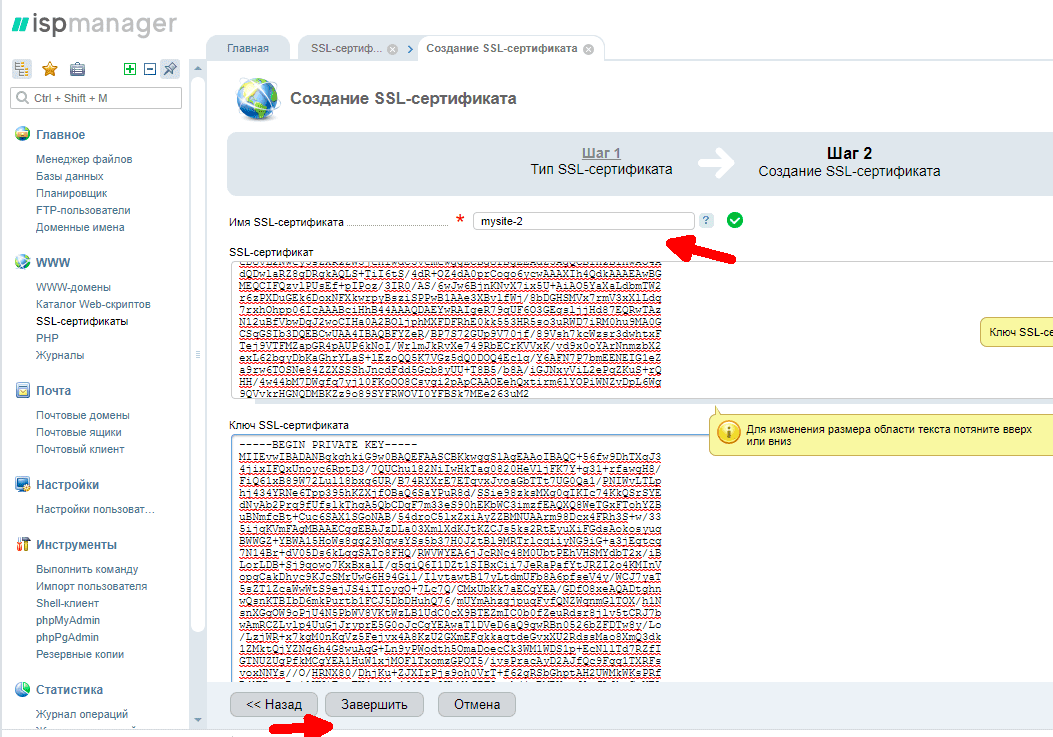Click the tab breadcrumb arrow

[410, 49]
